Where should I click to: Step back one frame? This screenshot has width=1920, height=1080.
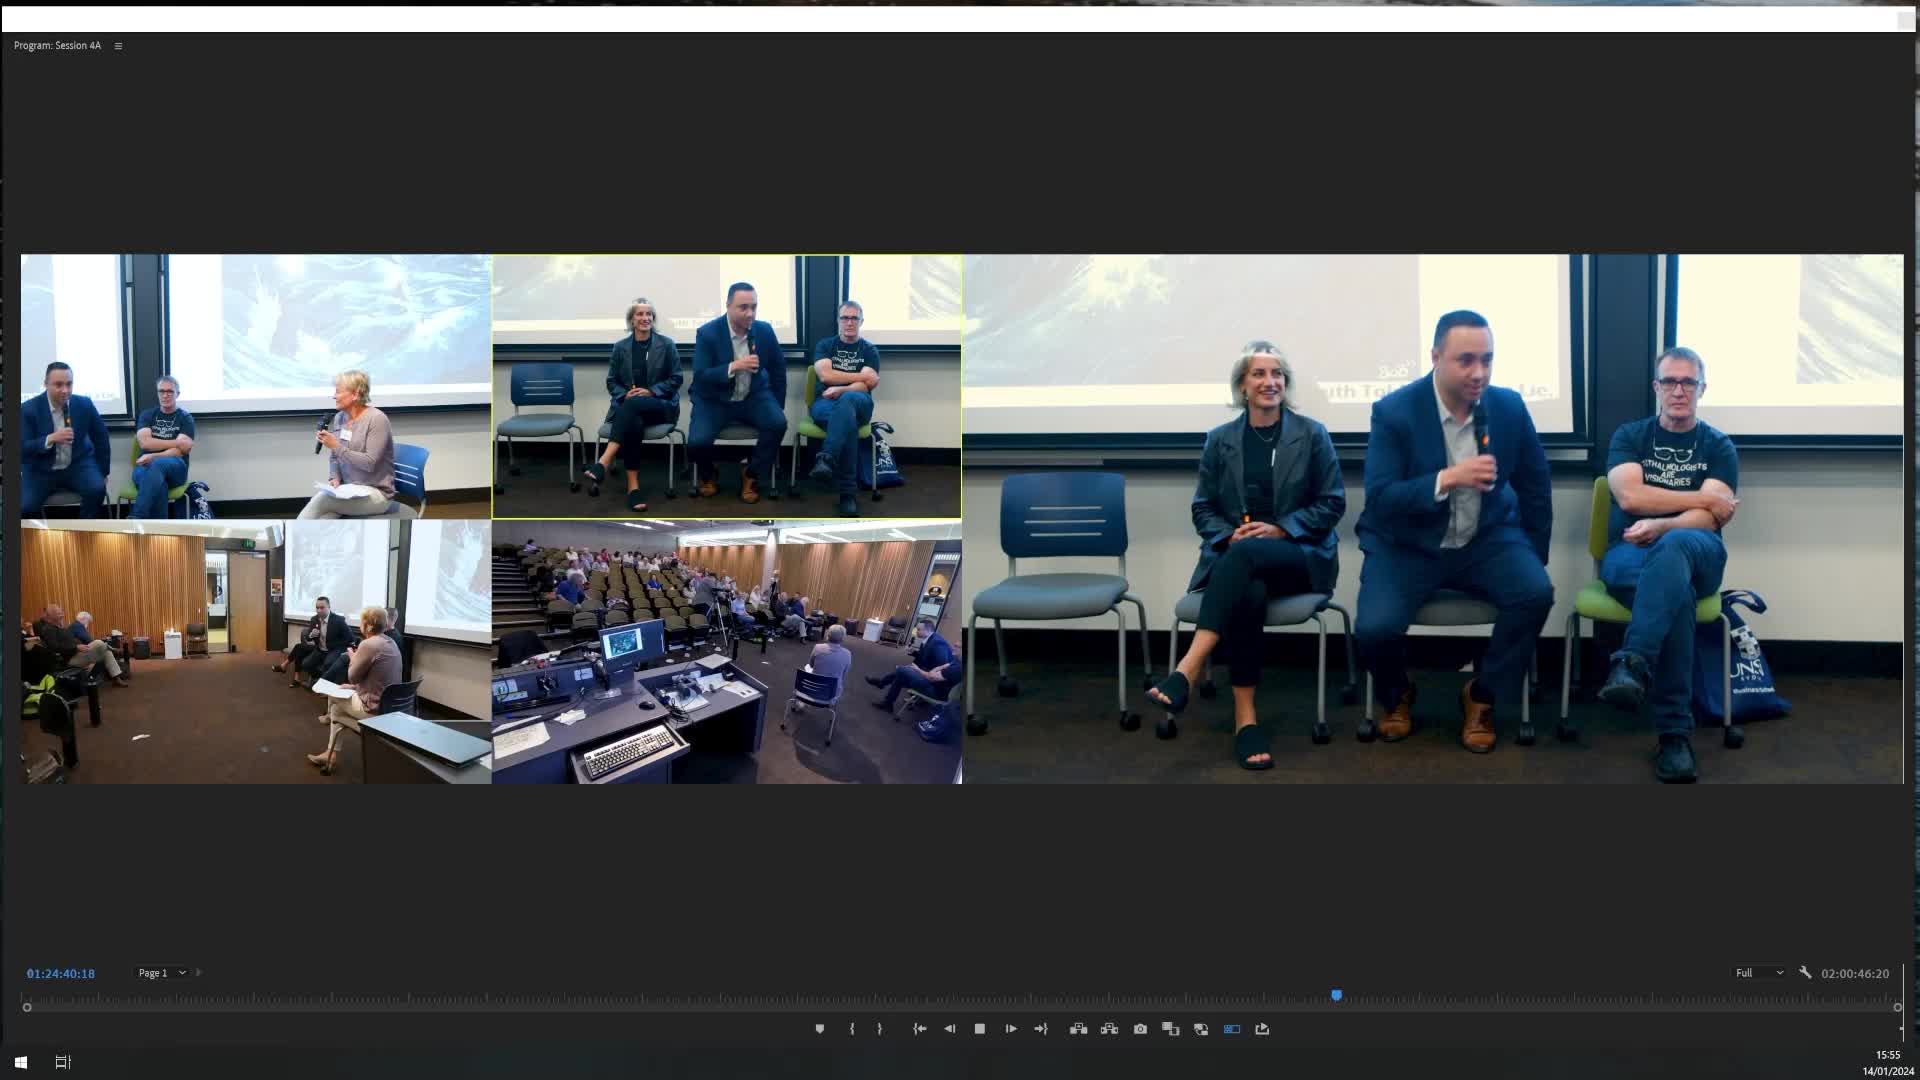[950, 1029]
